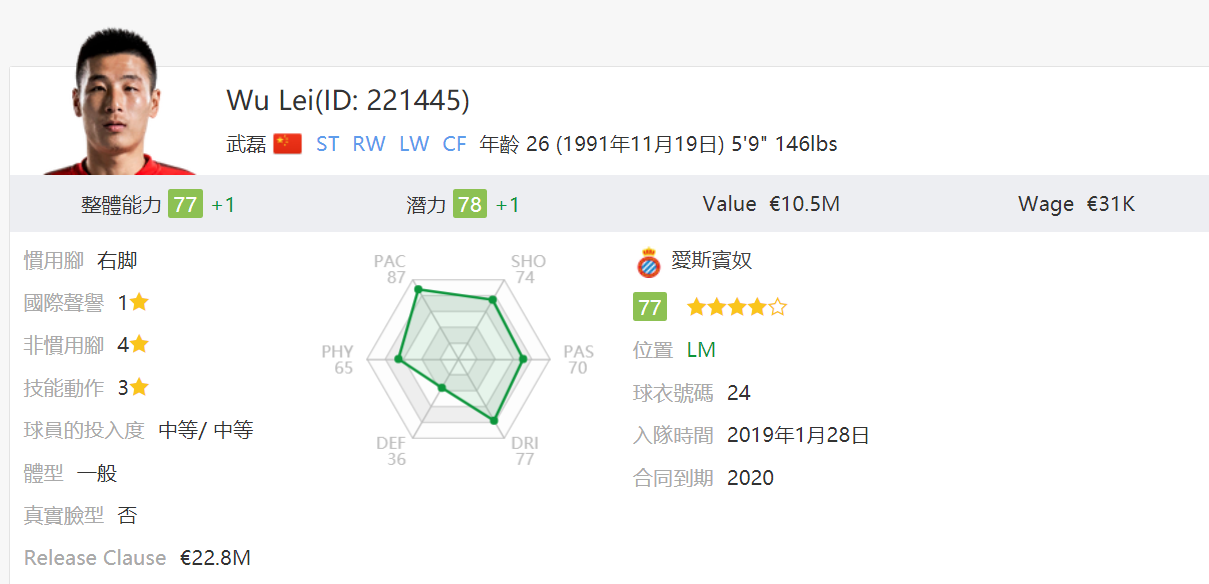Select the LW position link

click(414, 144)
